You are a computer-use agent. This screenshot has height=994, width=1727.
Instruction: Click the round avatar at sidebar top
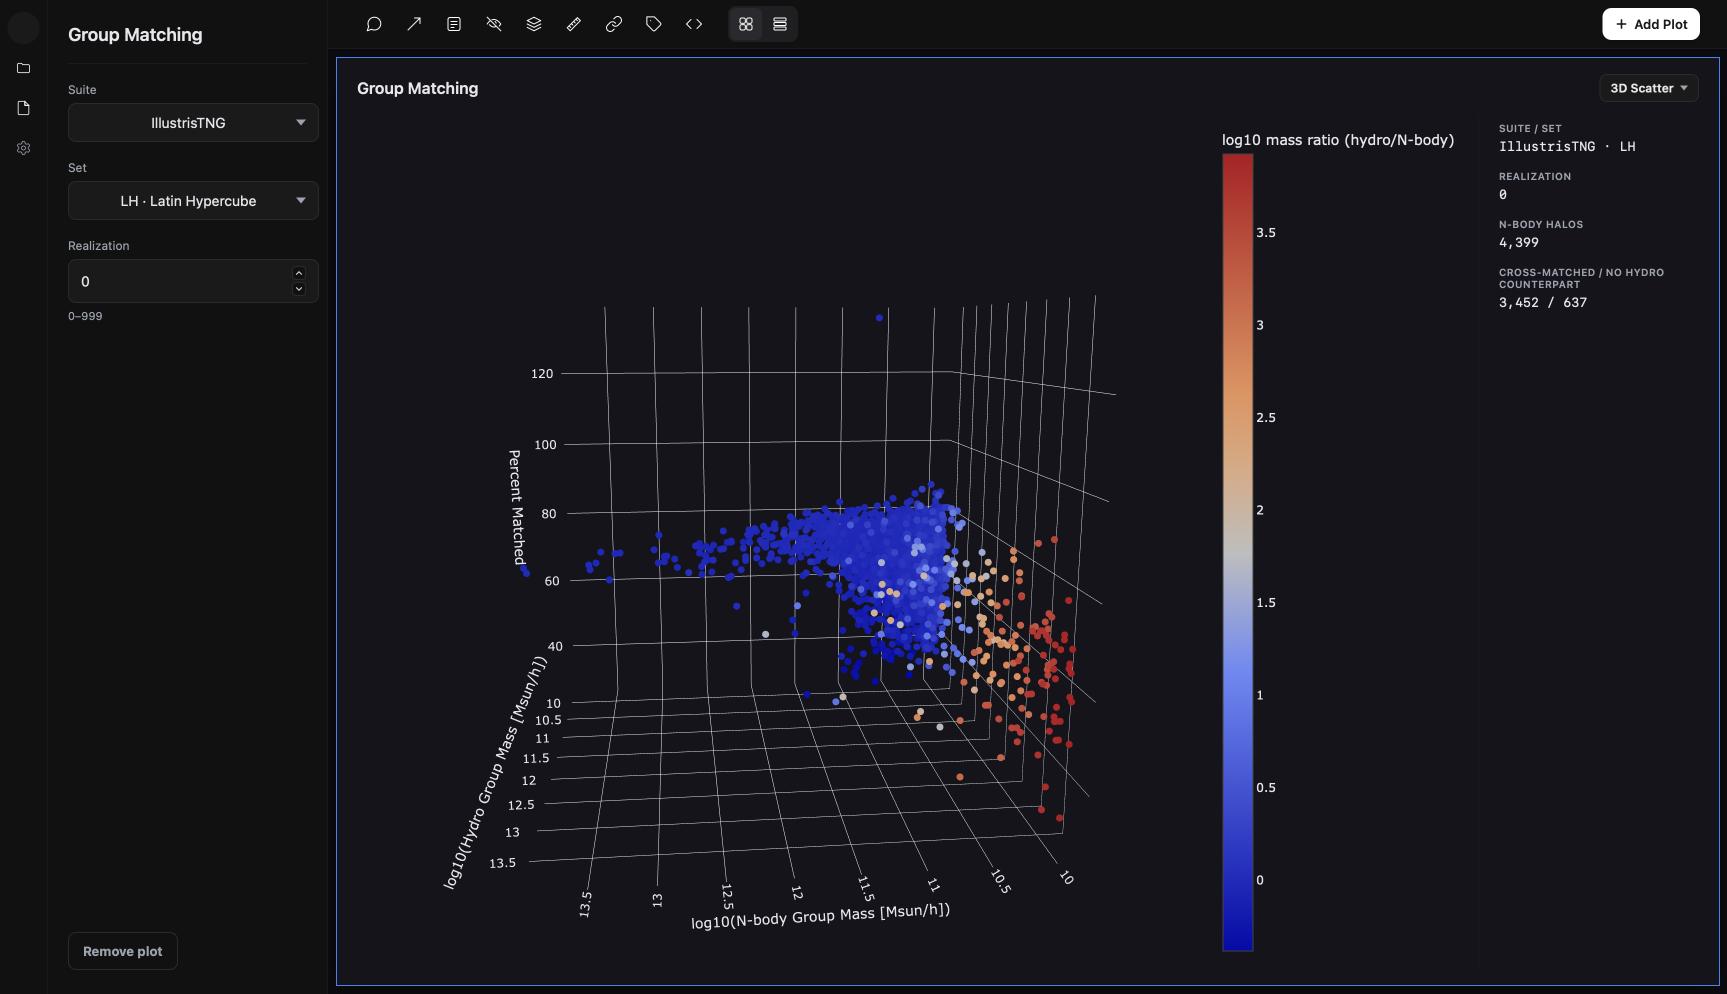[x=24, y=28]
